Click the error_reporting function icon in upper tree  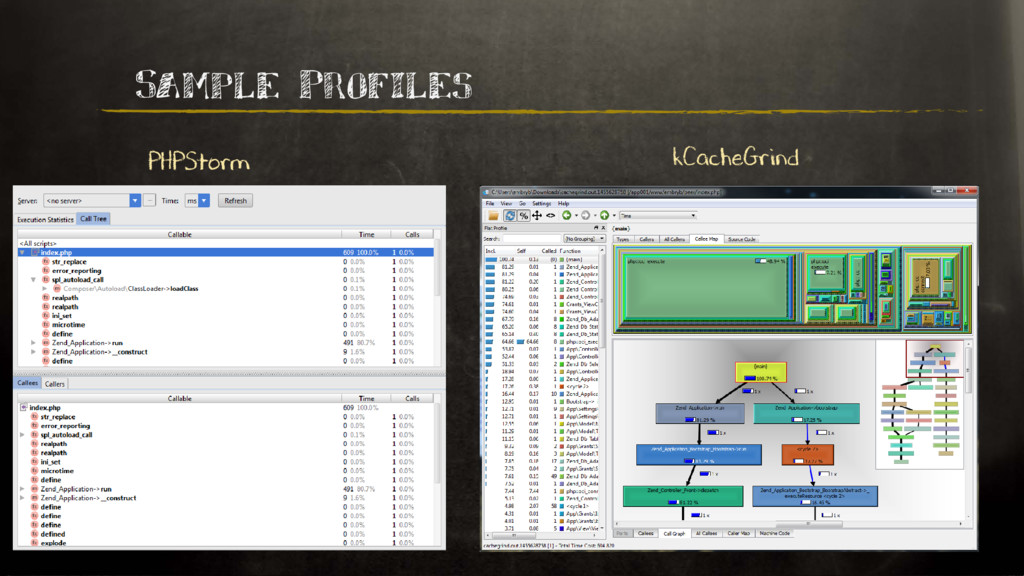[46, 270]
